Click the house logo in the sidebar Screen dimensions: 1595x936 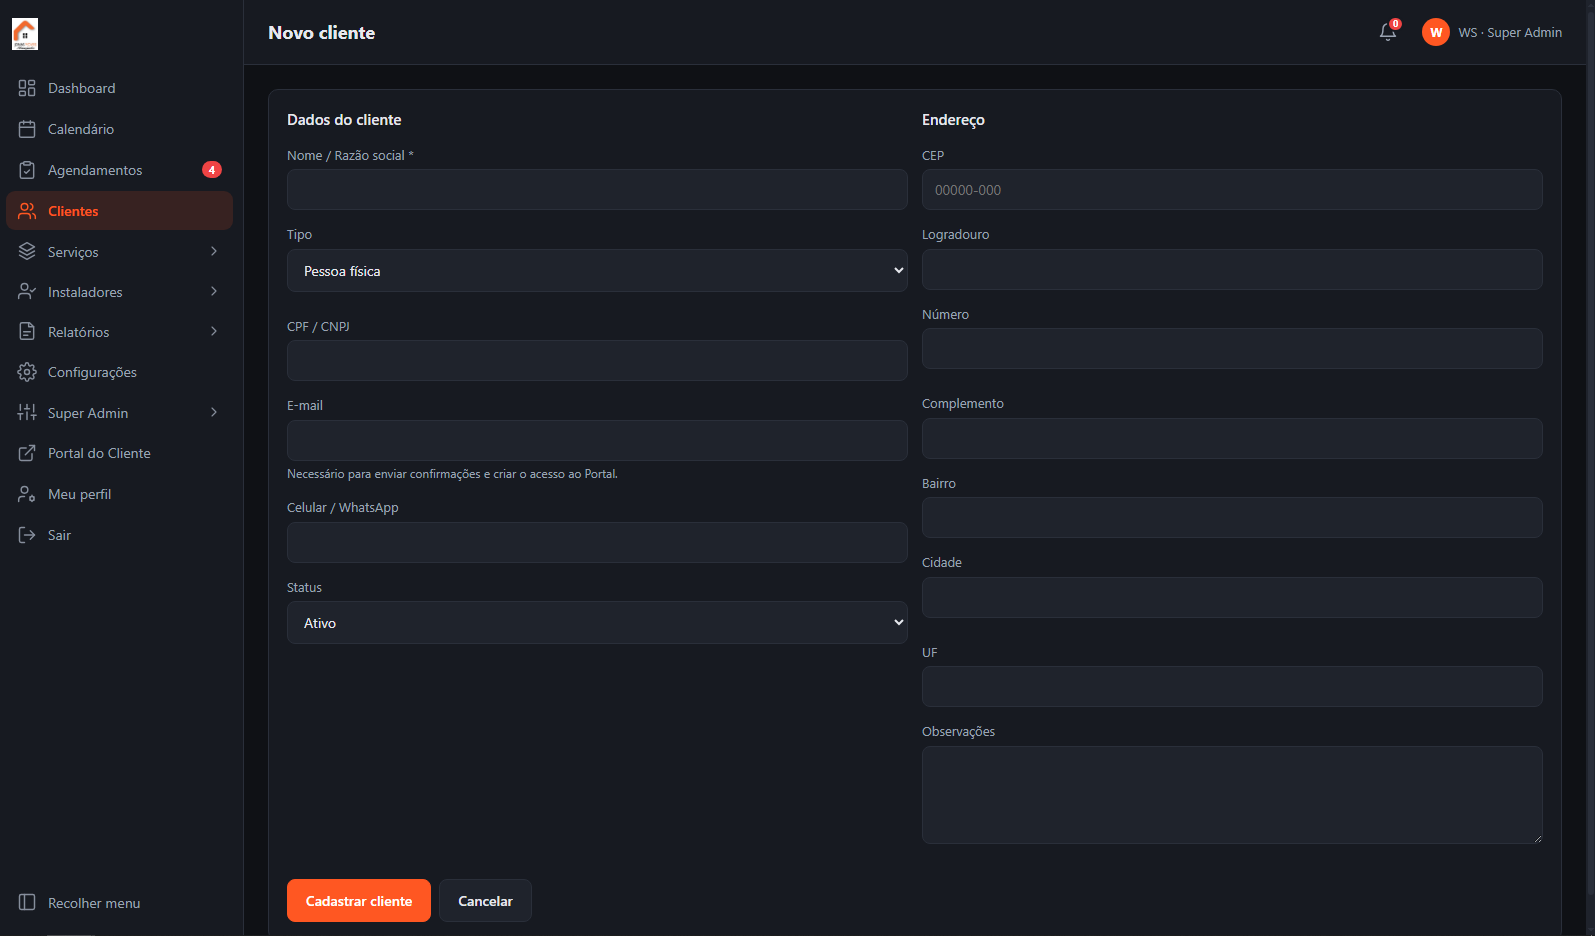(x=25, y=34)
